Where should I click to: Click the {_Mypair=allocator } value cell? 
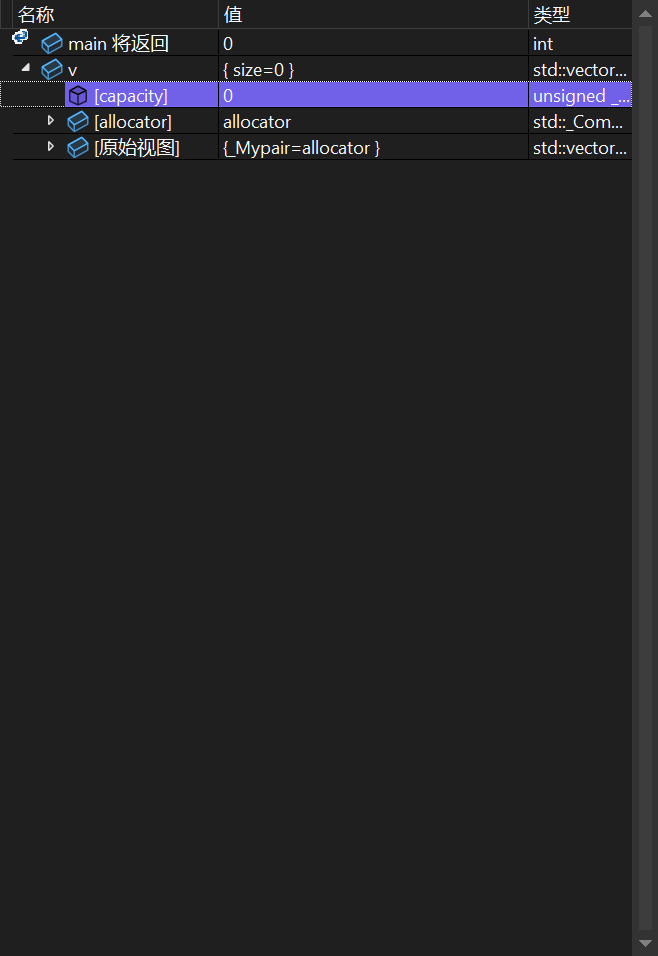pos(373,148)
